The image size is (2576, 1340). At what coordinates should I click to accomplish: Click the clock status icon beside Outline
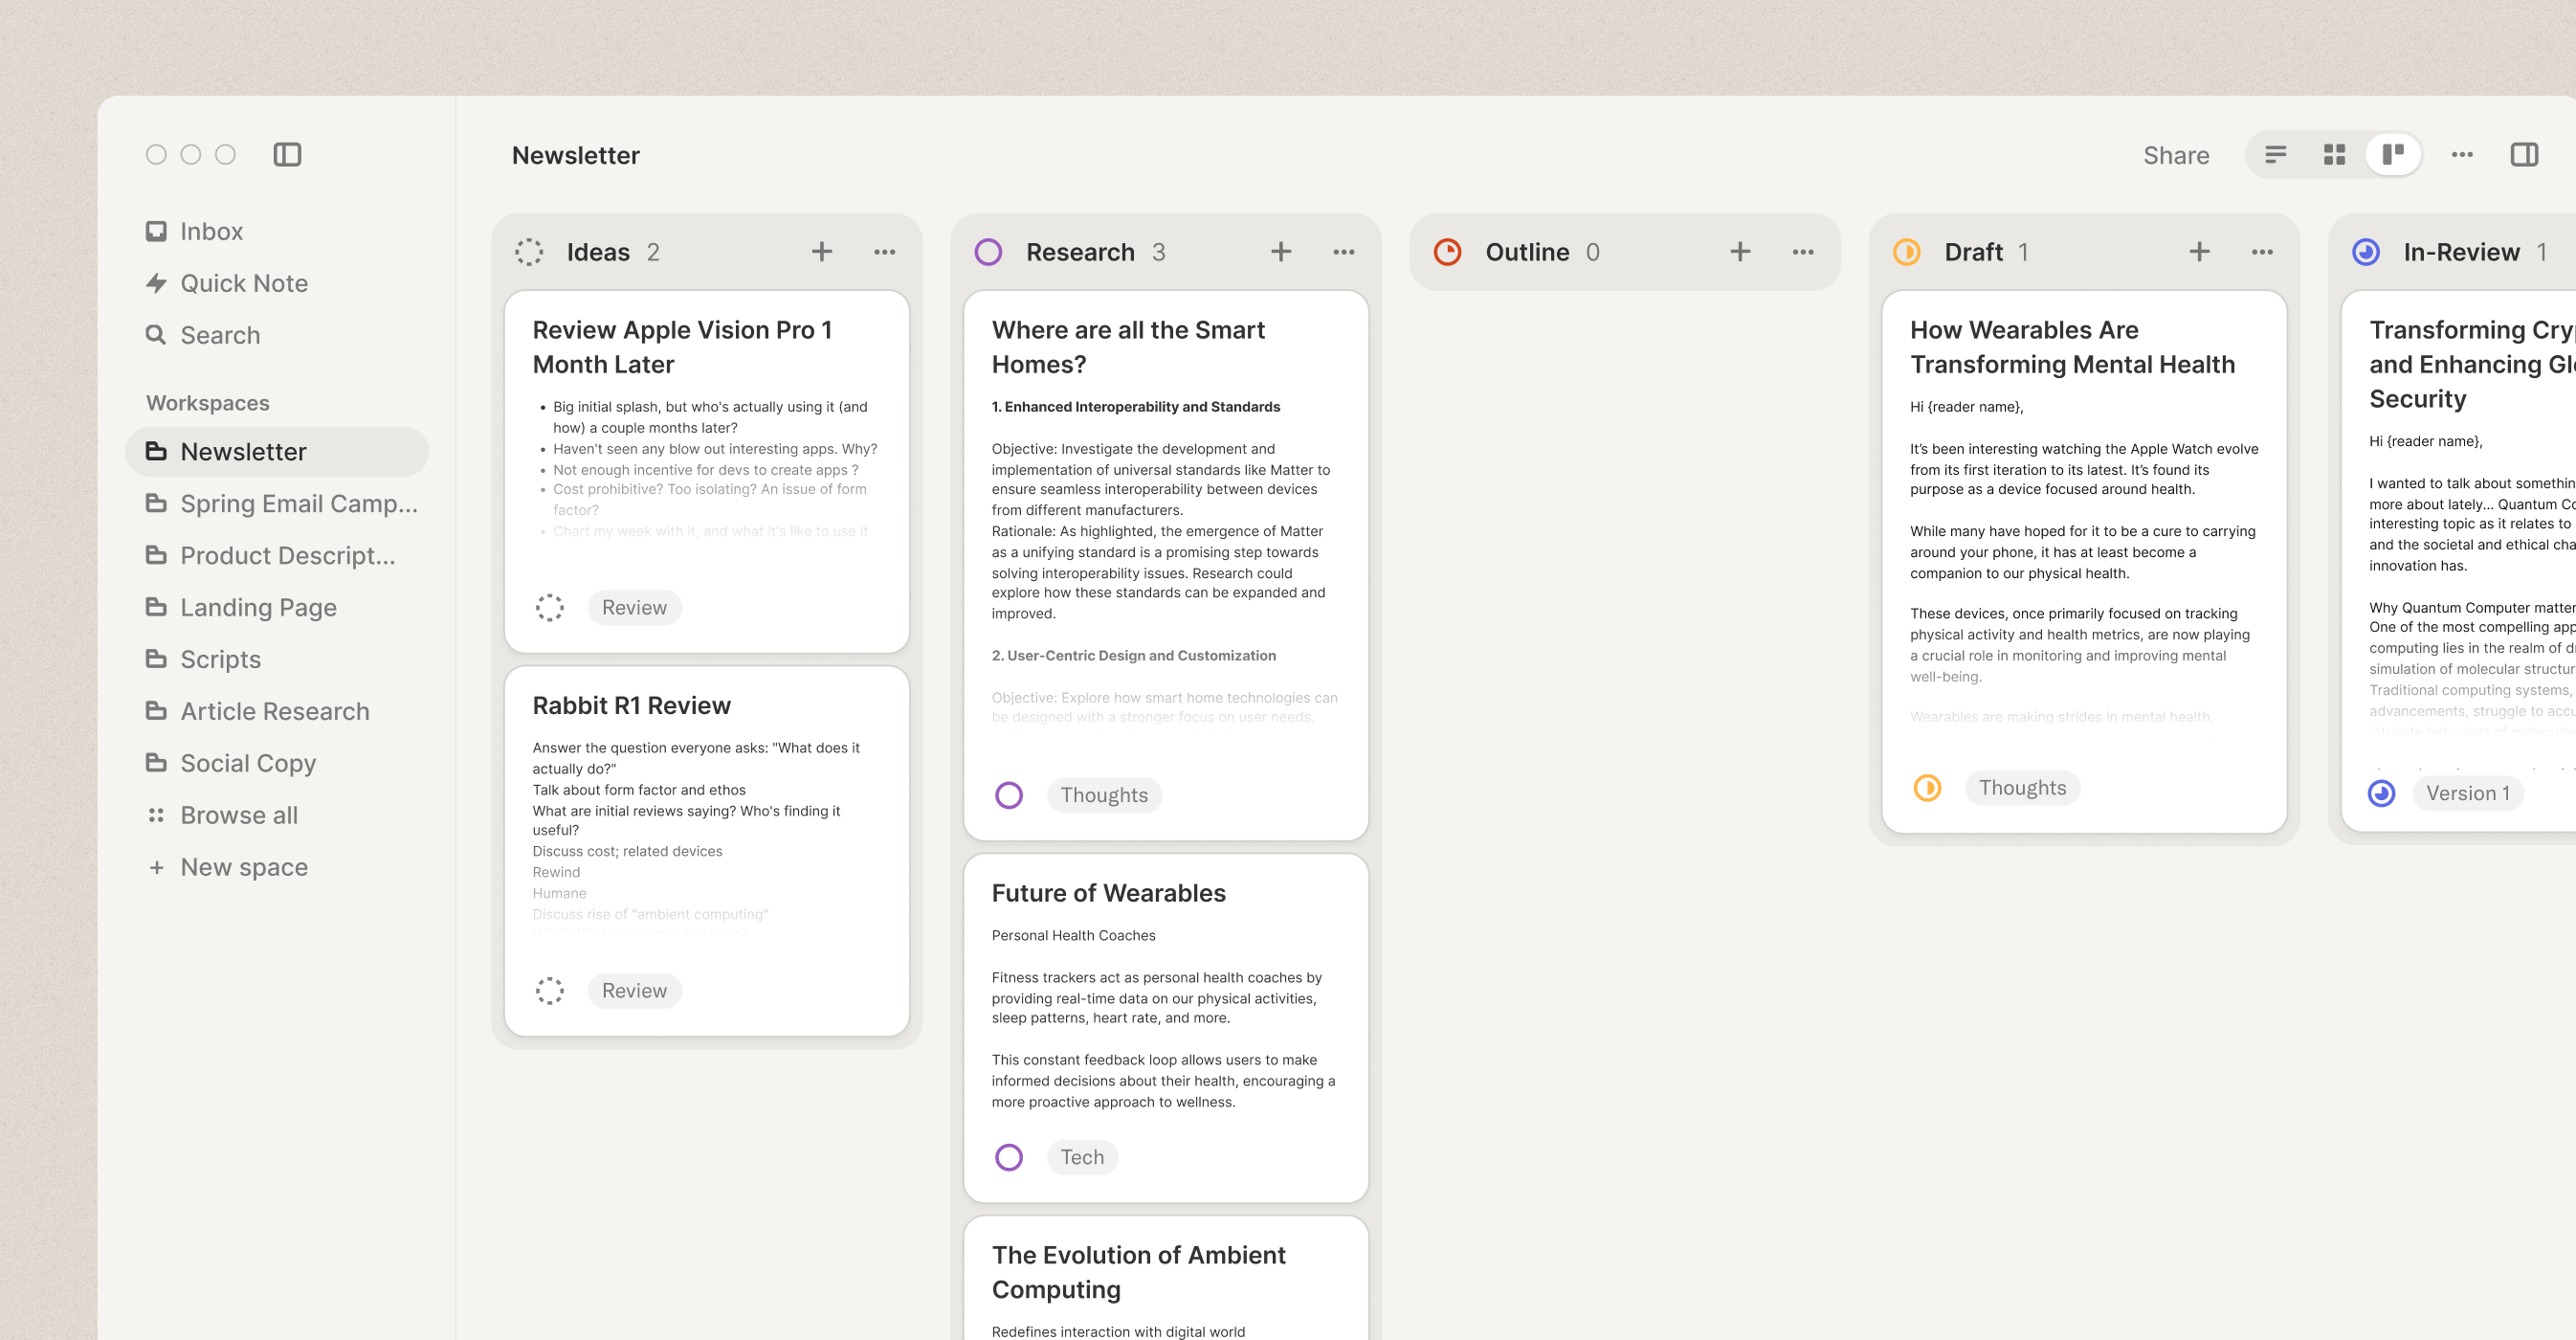point(1447,252)
